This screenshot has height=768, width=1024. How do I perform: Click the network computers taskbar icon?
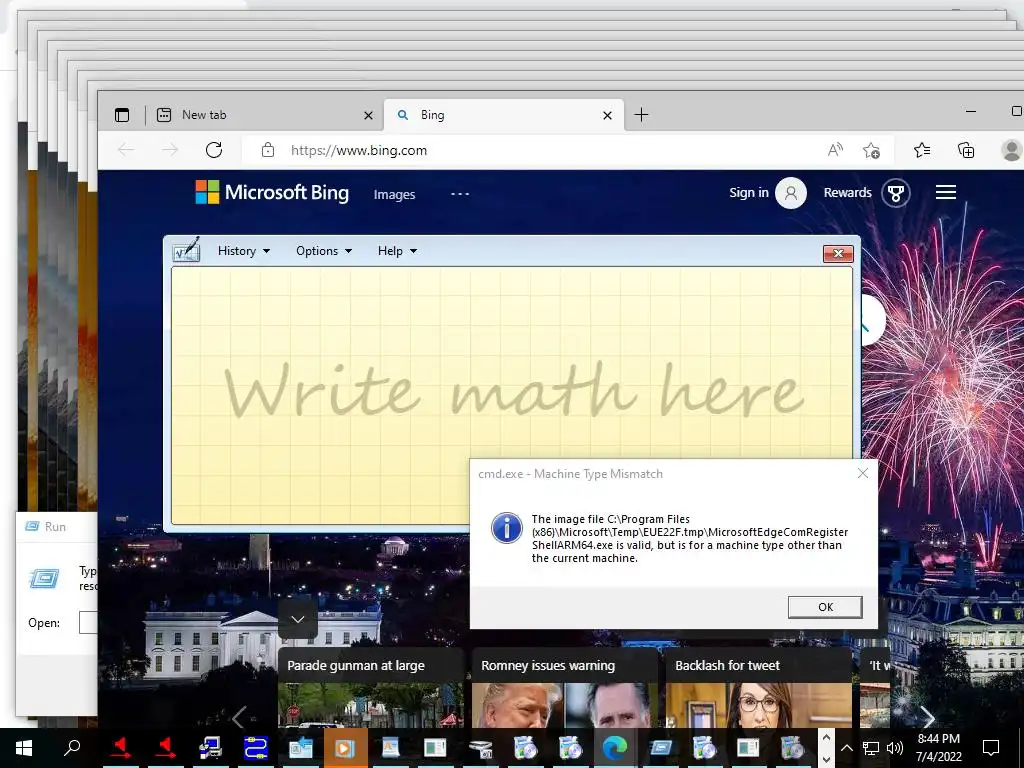tap(210, 748)
